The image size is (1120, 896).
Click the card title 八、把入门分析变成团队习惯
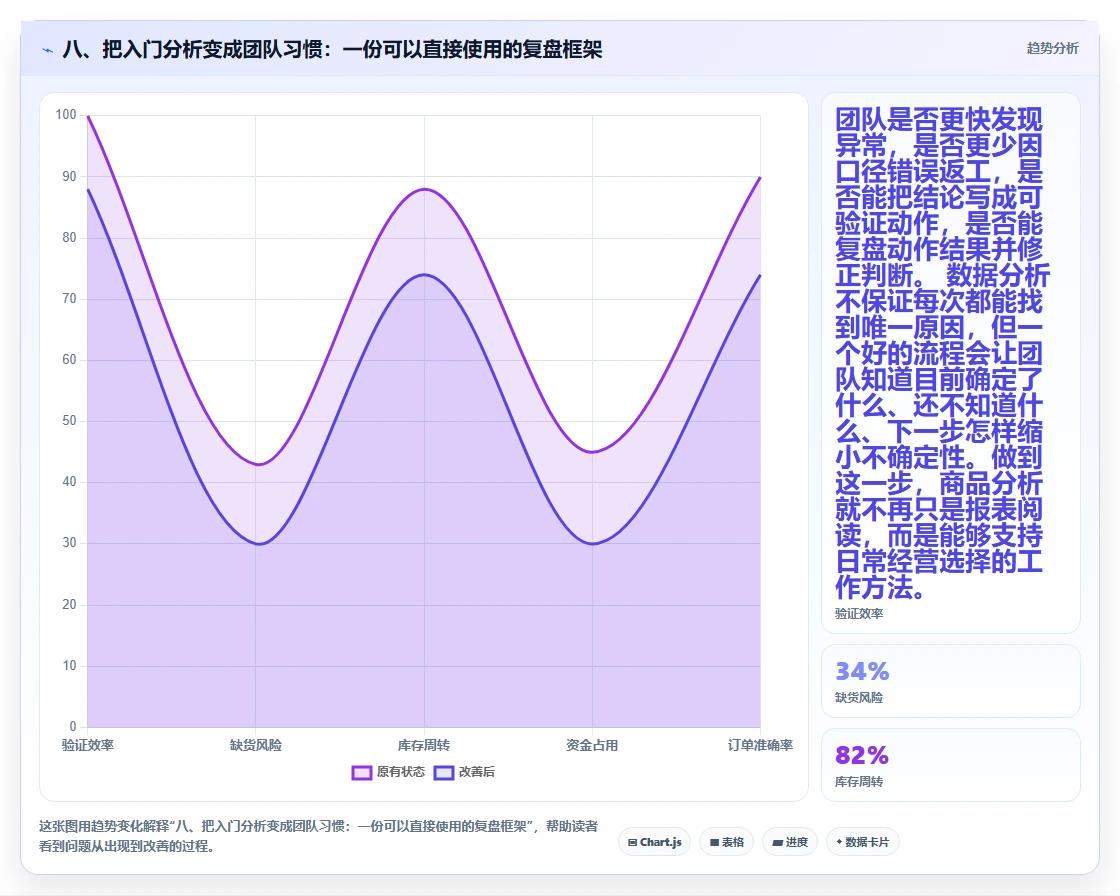click(x=333, y=49)
